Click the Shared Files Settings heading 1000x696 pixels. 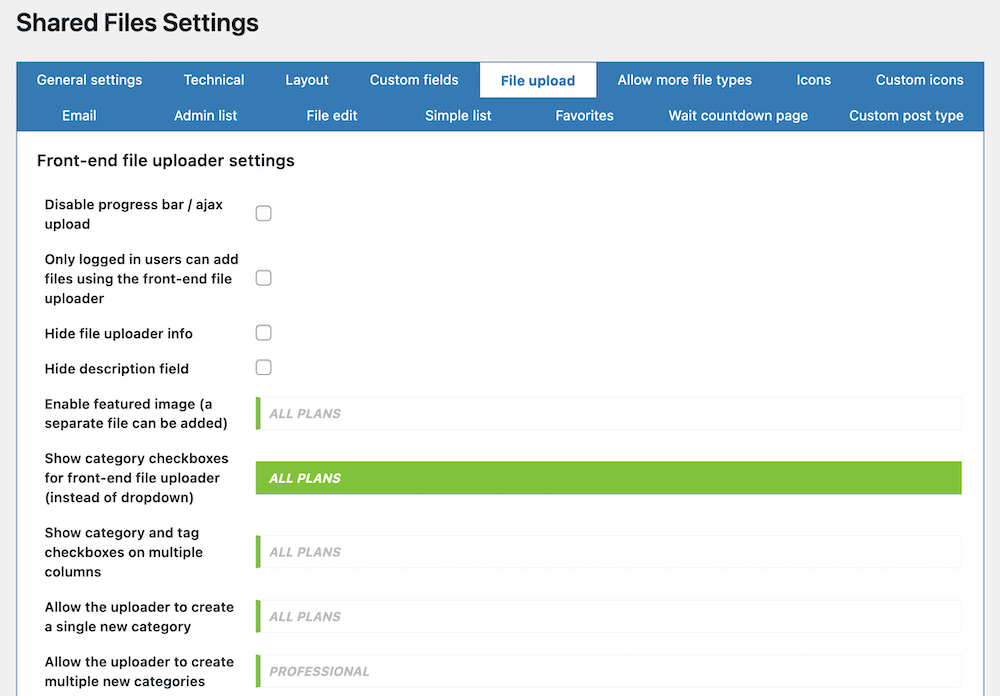[137, 23]
